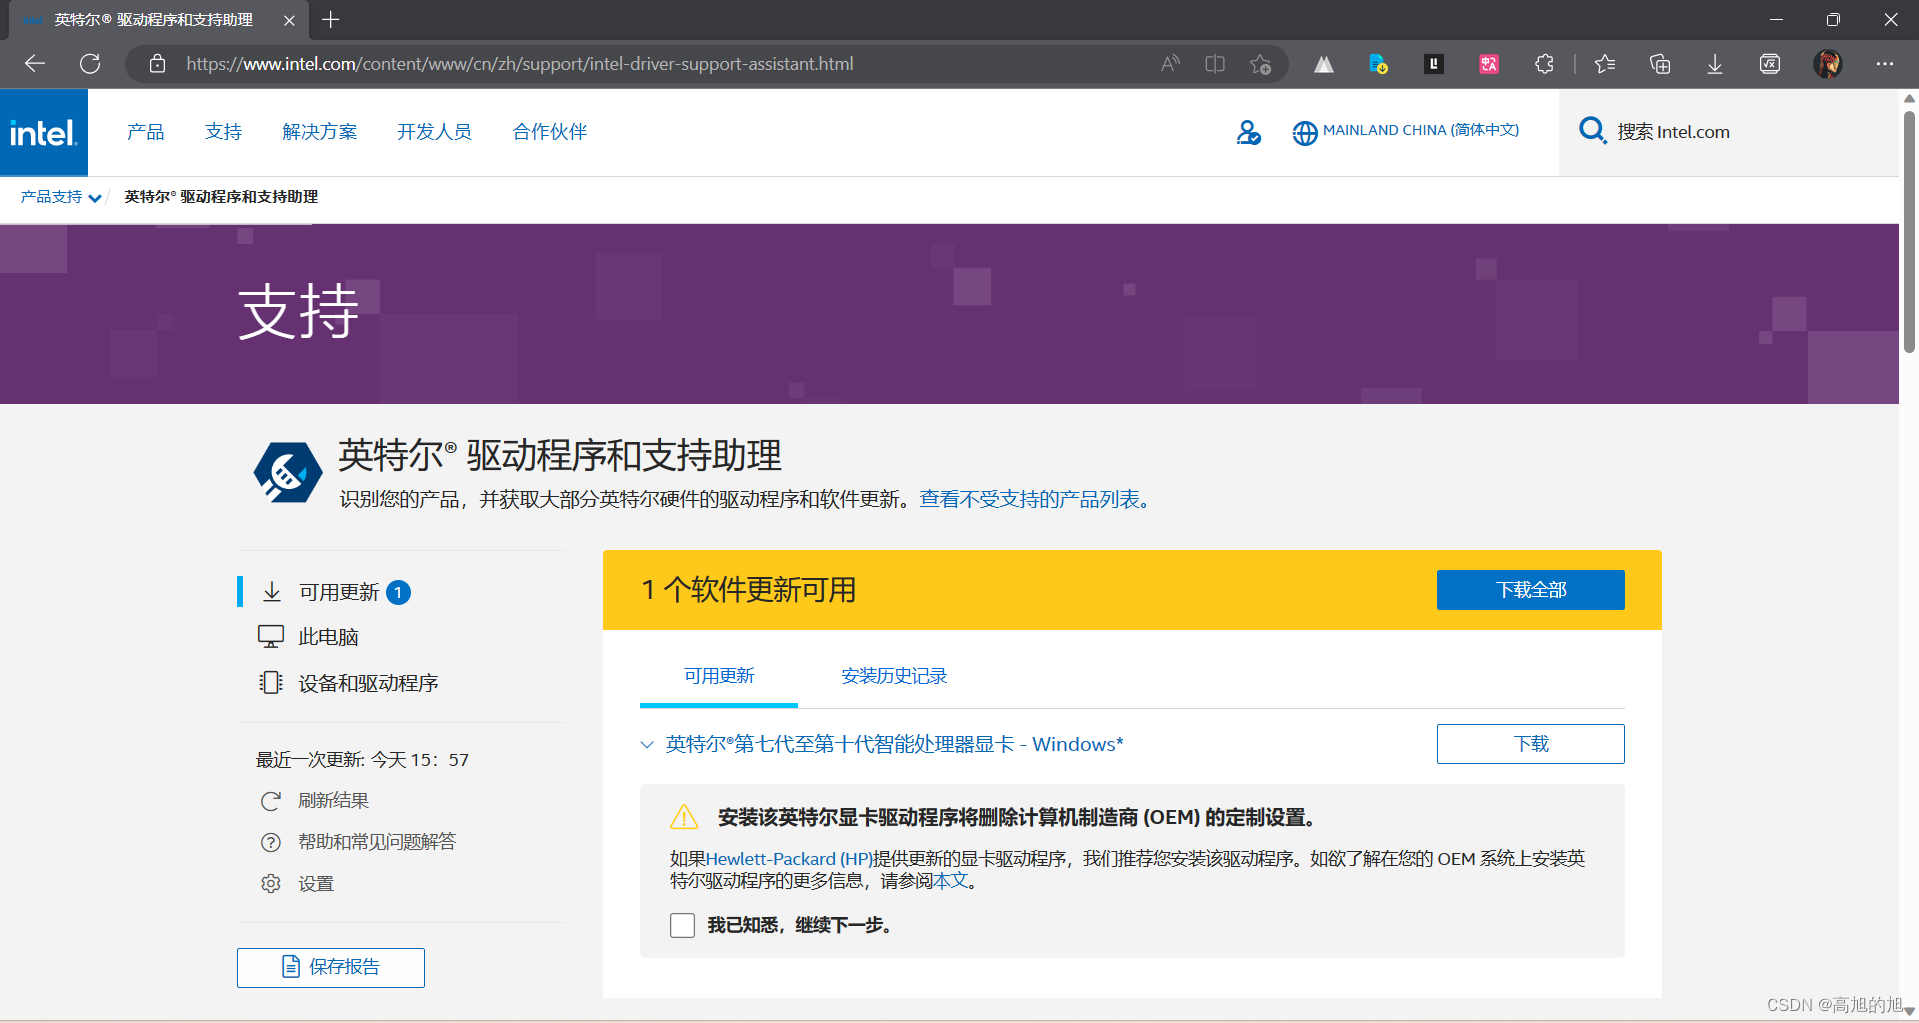Open favorites list icon
The height and width of the screenshot is (1023, 1919).
point(1605,64)
